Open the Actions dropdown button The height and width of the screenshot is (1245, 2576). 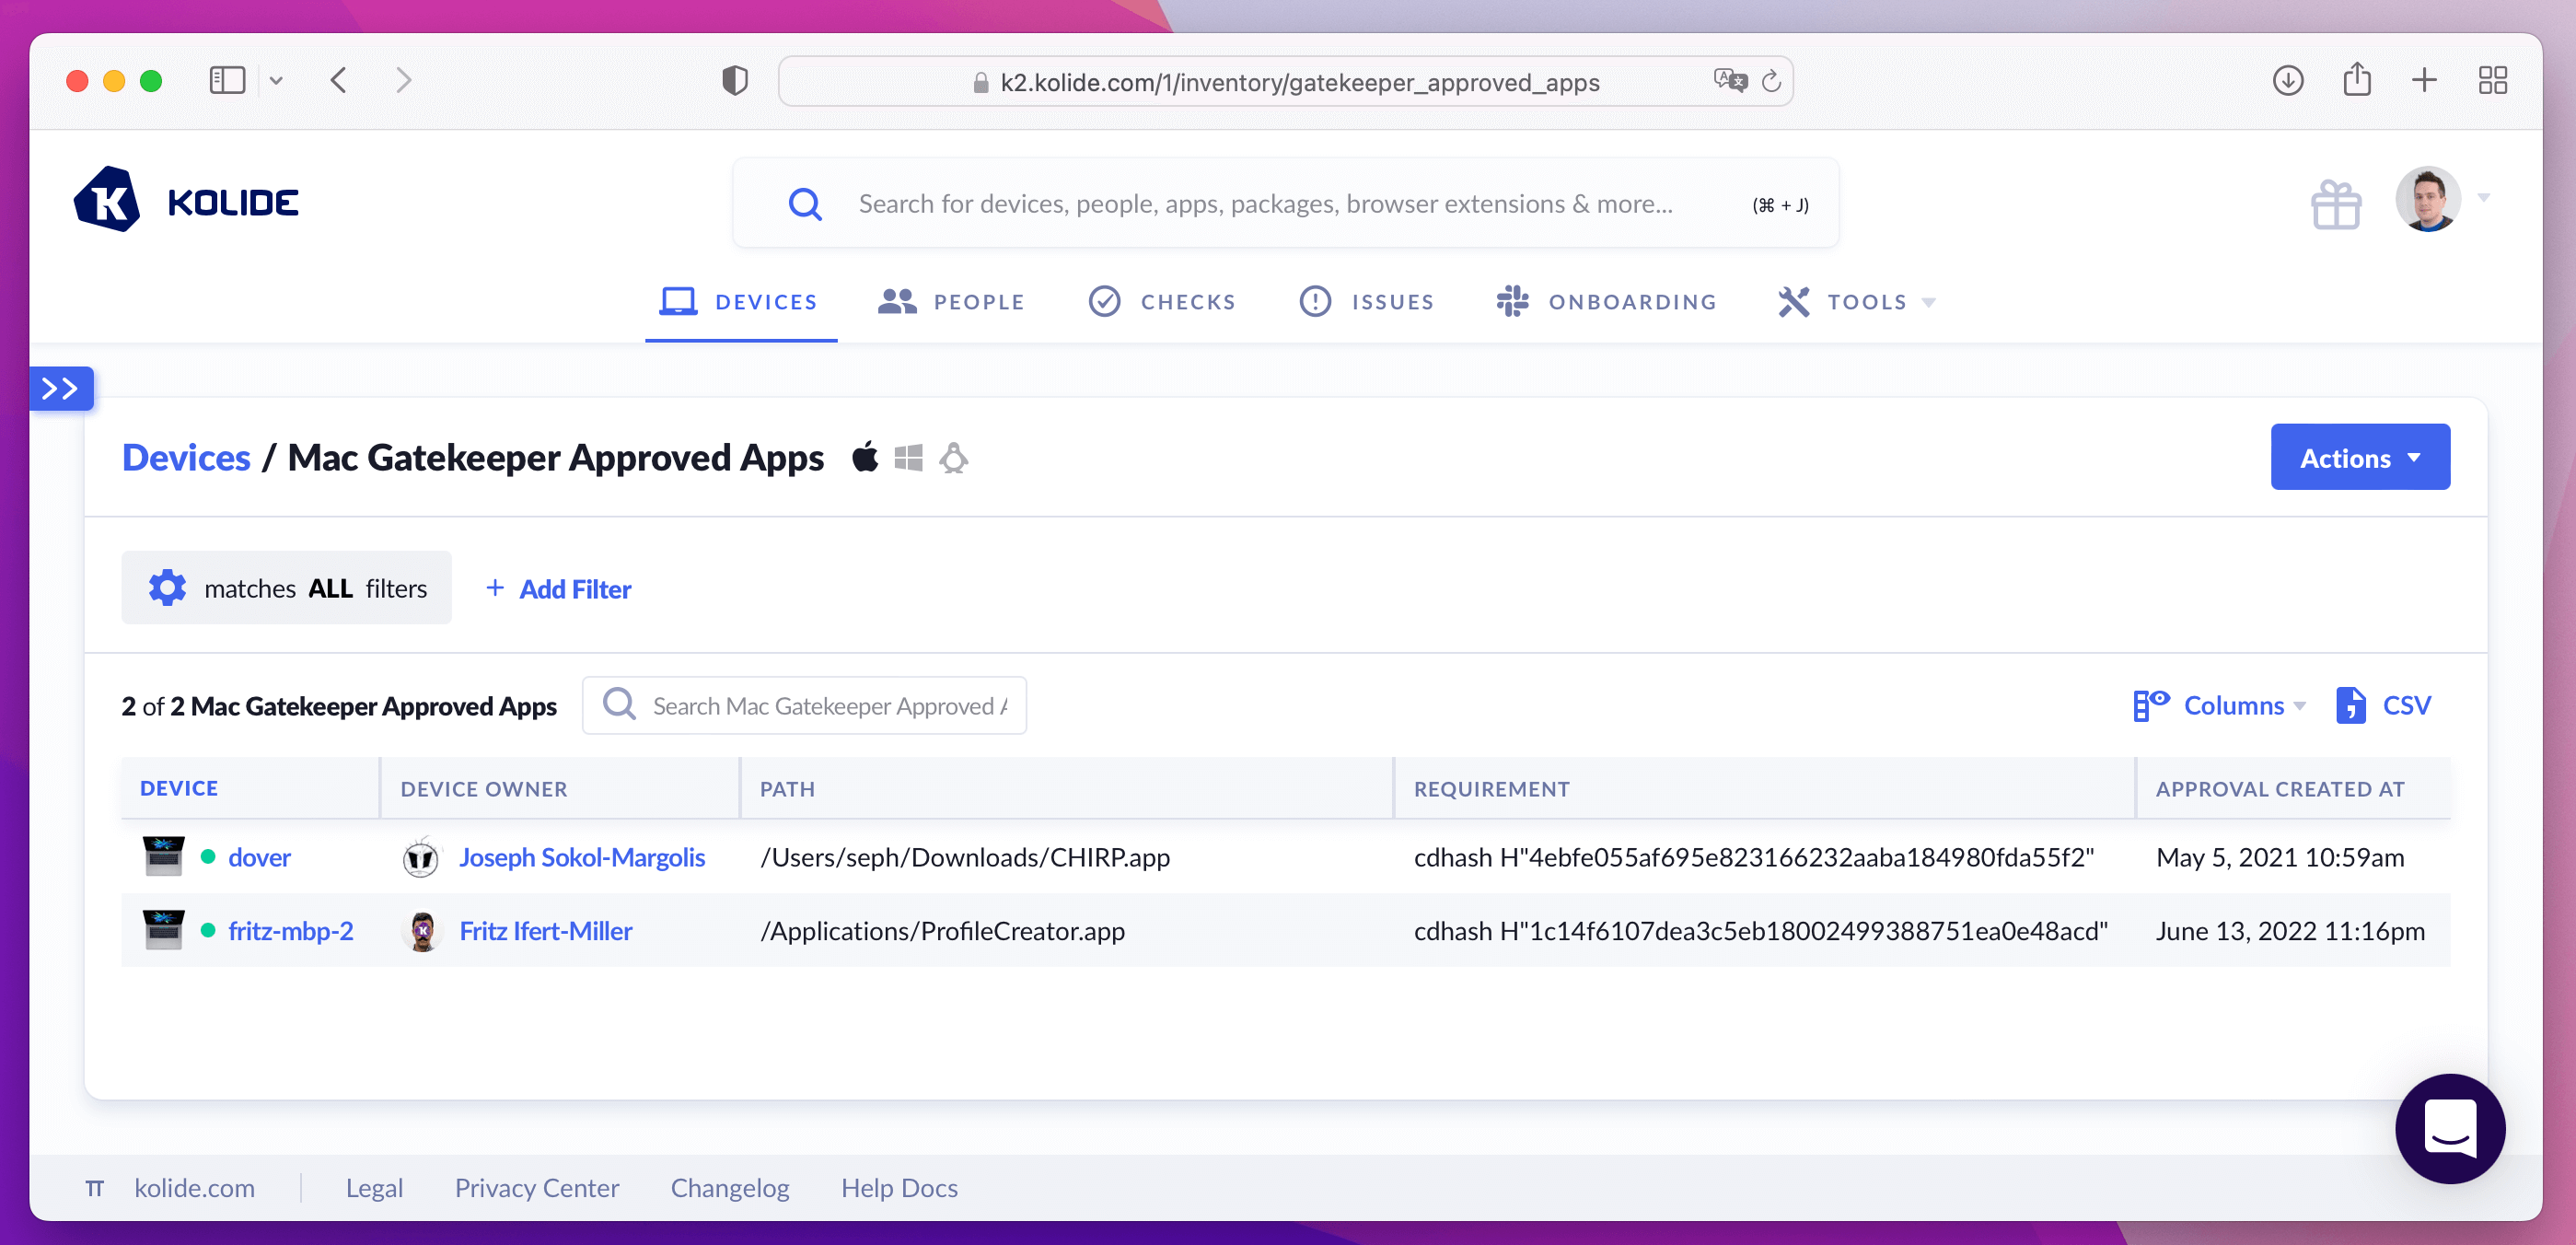point(2359,457)
